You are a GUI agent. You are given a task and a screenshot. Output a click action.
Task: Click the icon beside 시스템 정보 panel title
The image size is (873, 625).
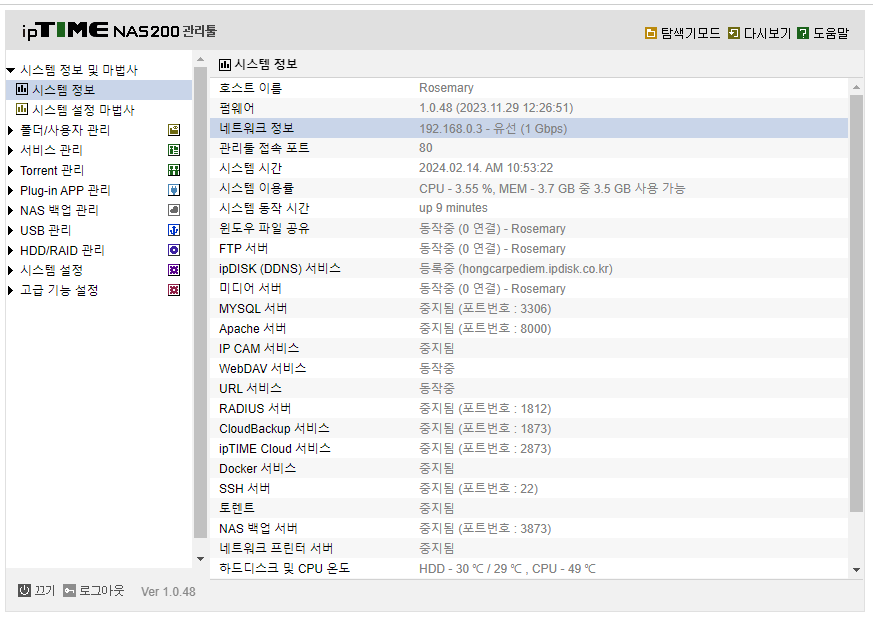(224, 65)
